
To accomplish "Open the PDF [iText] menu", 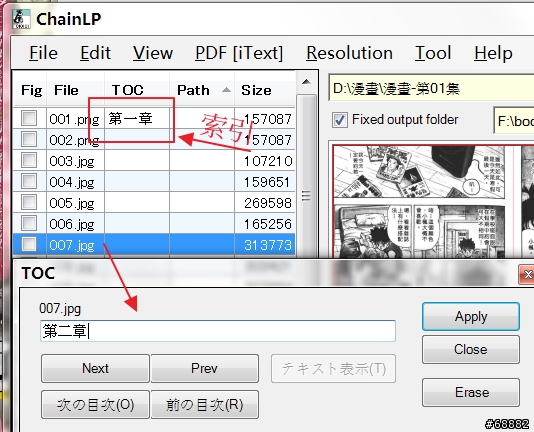I will (239, 53).
